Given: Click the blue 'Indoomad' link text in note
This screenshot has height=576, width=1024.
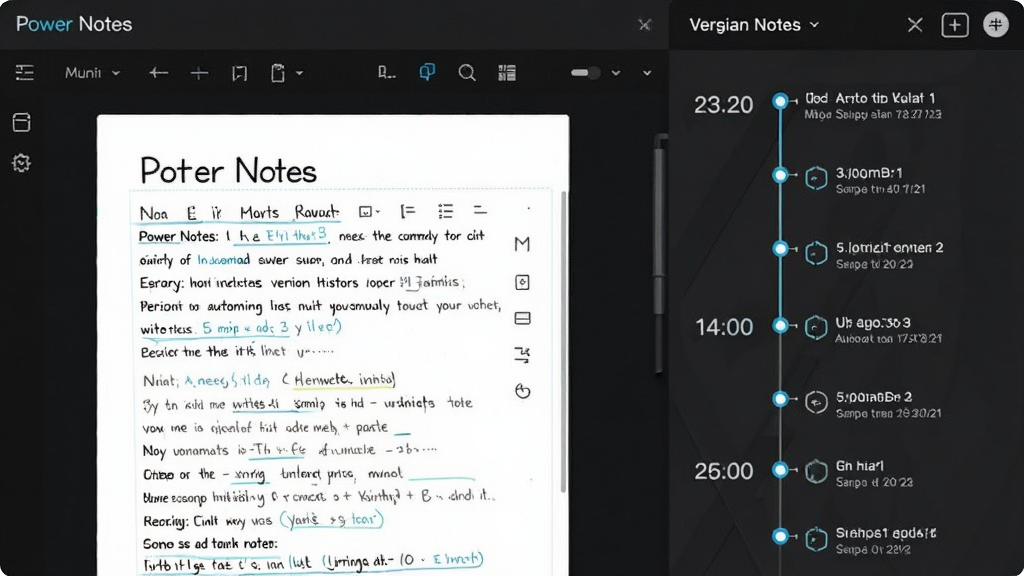Looking at the screenshot, I should [223, 259].
